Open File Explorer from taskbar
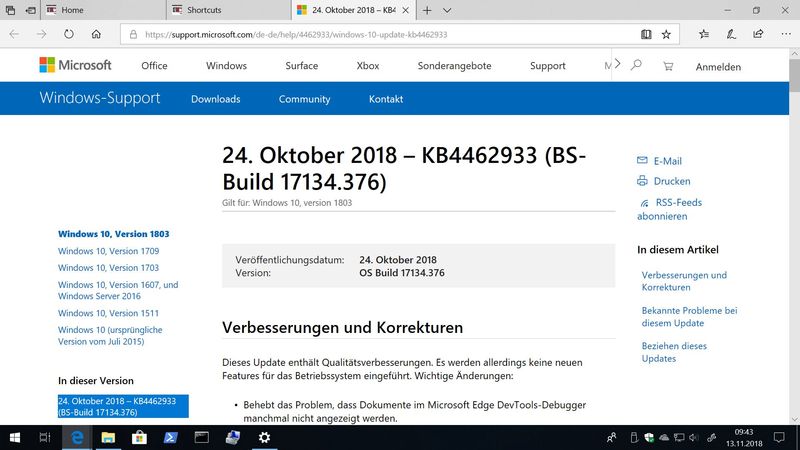800x450 pixels. click(108, 437)
